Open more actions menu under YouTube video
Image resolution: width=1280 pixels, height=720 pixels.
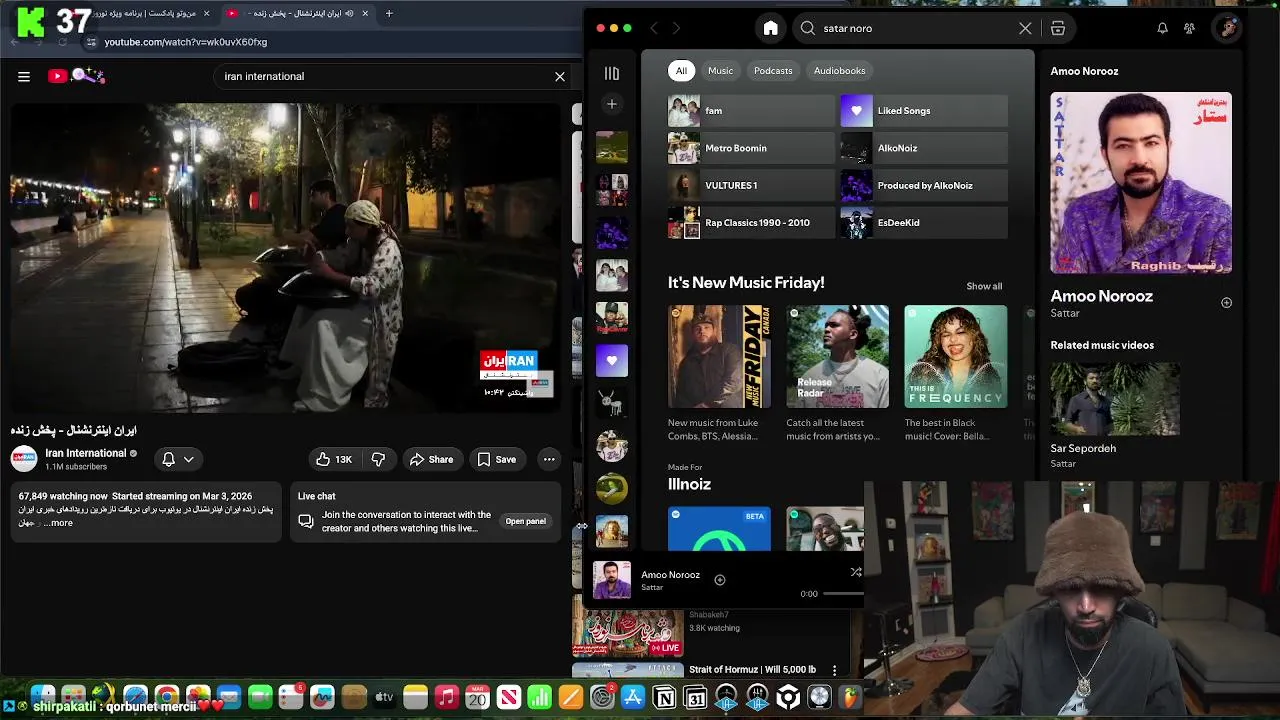click(549, 459)
